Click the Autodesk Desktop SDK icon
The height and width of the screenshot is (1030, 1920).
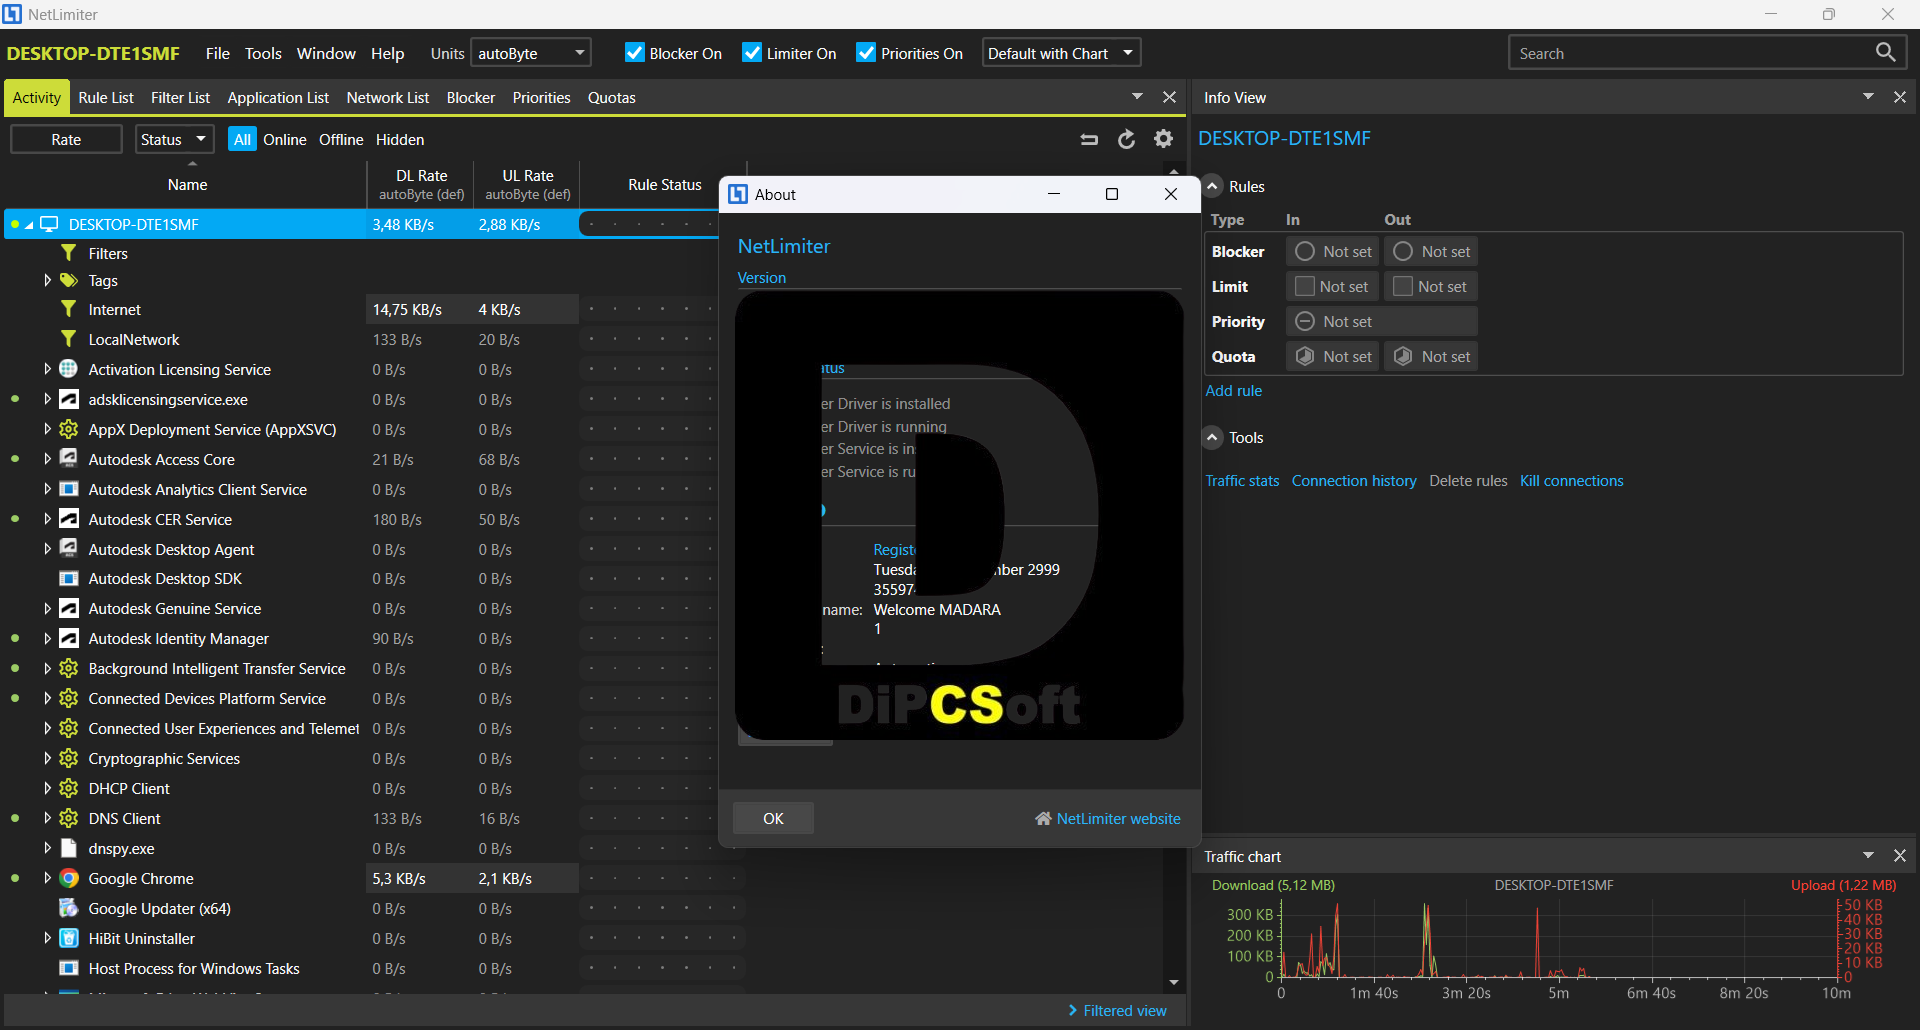pyautogui.click(x=69, y=578)
